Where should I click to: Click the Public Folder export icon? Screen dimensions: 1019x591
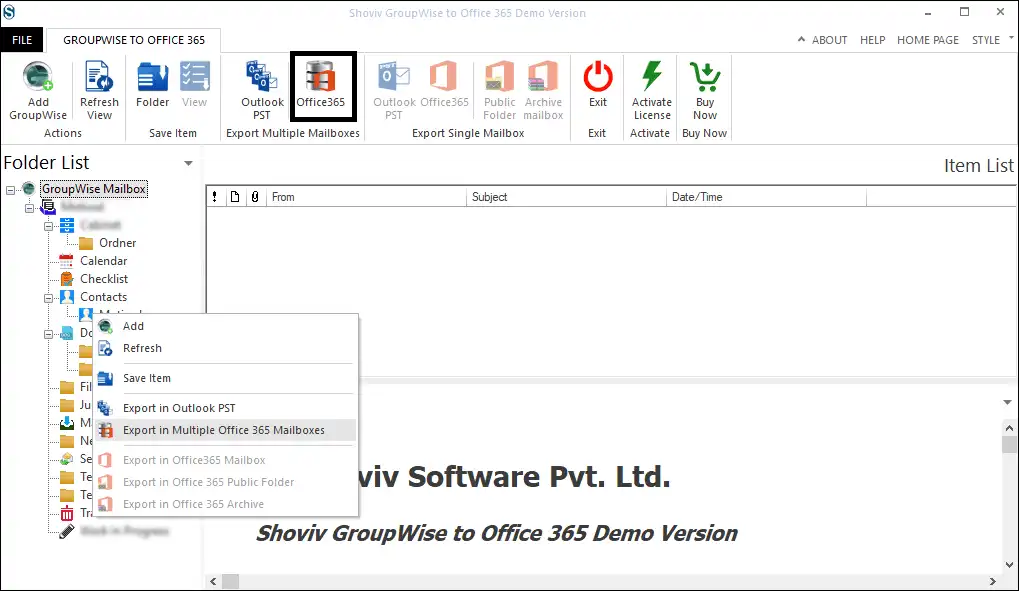click(499, 76)
